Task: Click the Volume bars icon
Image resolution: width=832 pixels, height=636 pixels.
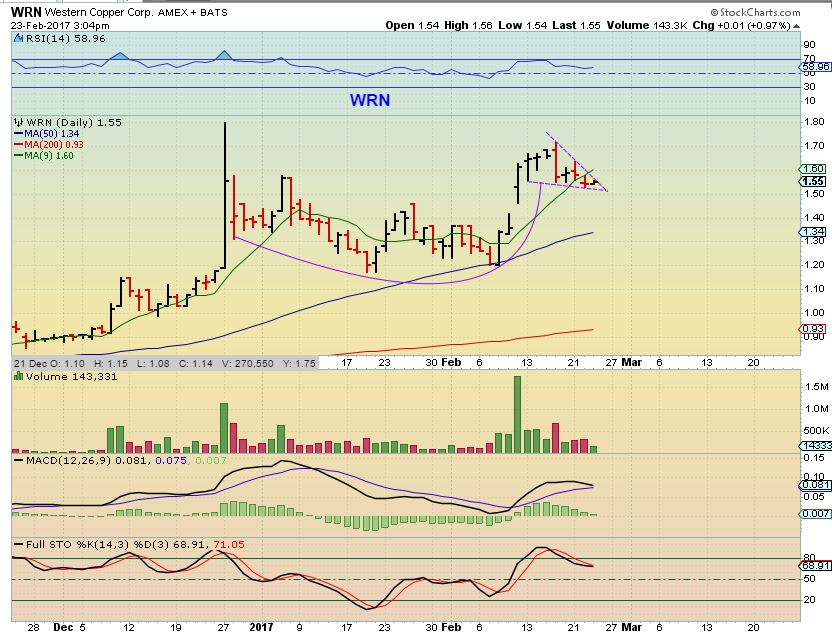Action: tap(19, 376)
